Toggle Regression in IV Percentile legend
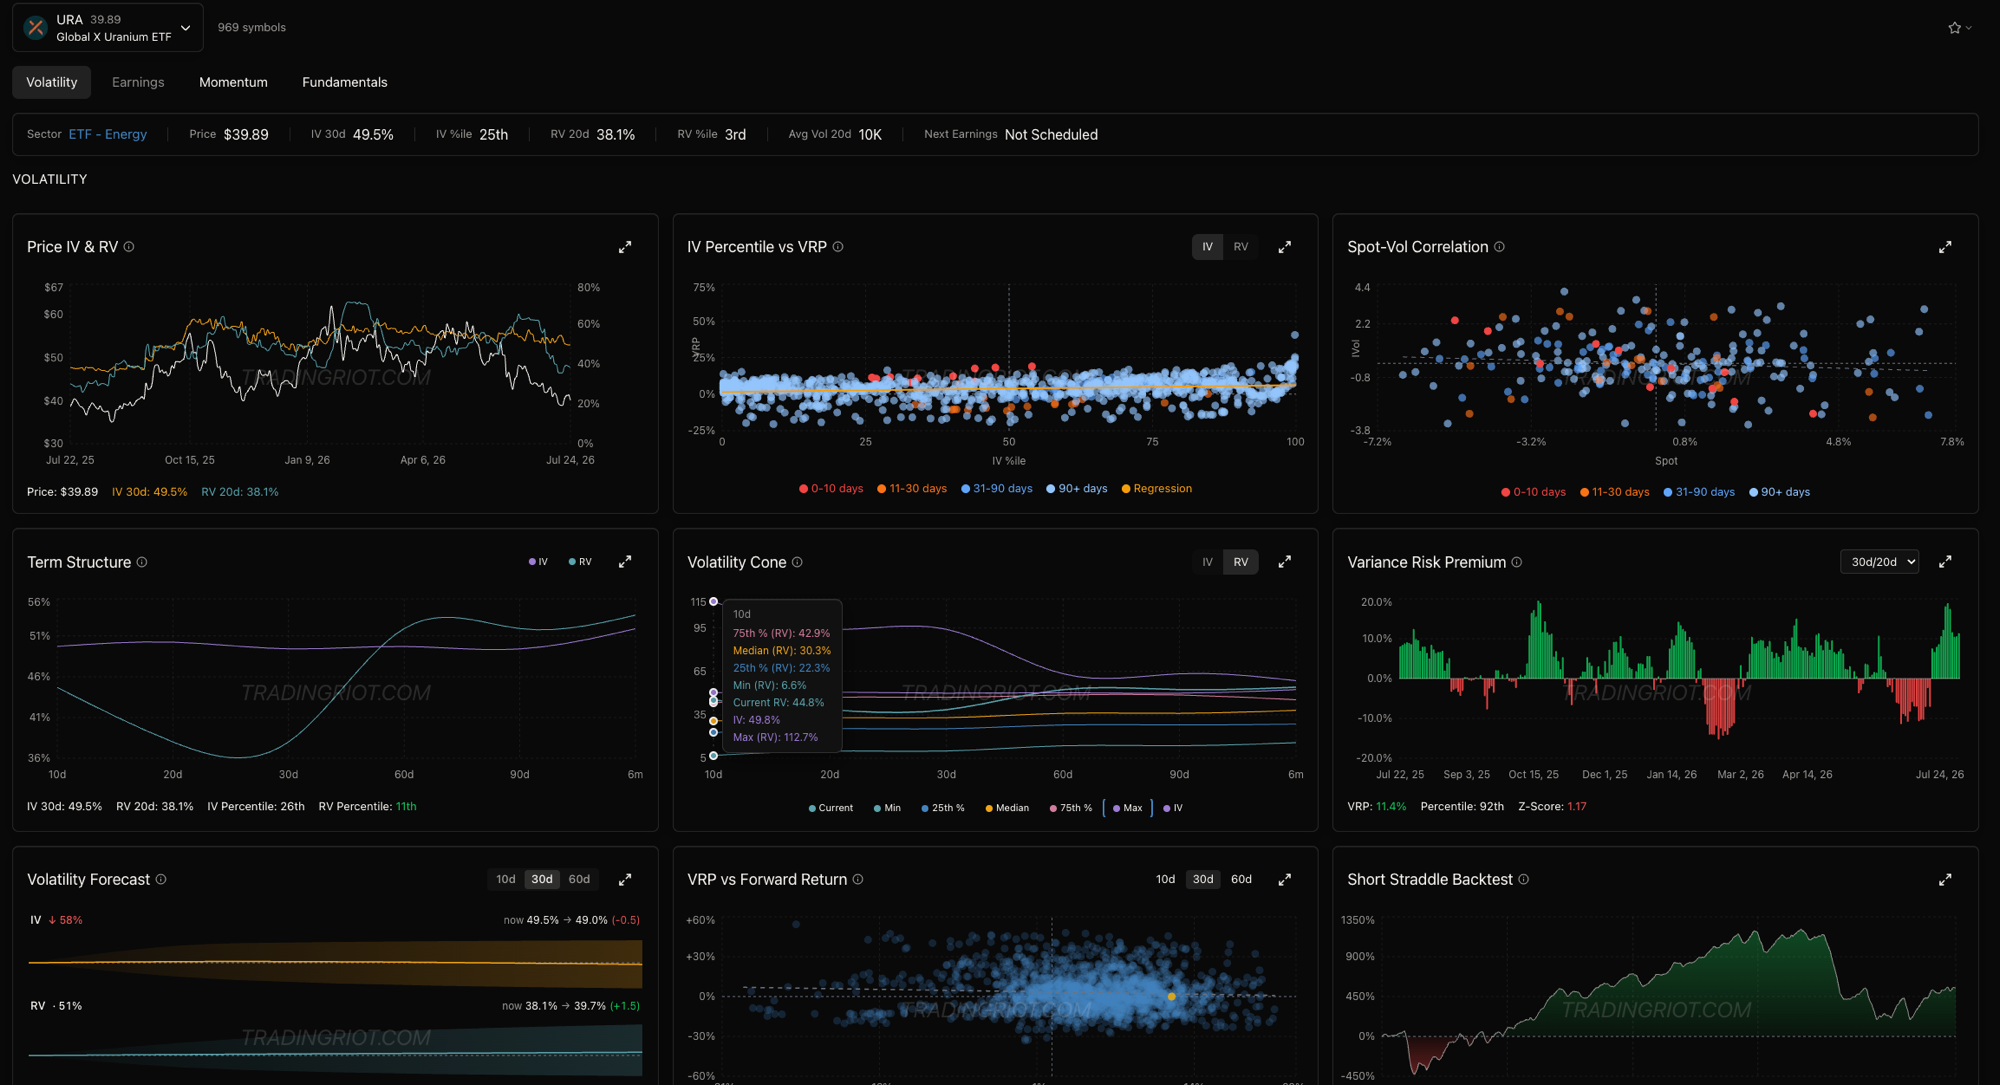Image resolution: width=2000 pixels, height=1085 pixels. pyautogui.click(x=1157, y=489)
